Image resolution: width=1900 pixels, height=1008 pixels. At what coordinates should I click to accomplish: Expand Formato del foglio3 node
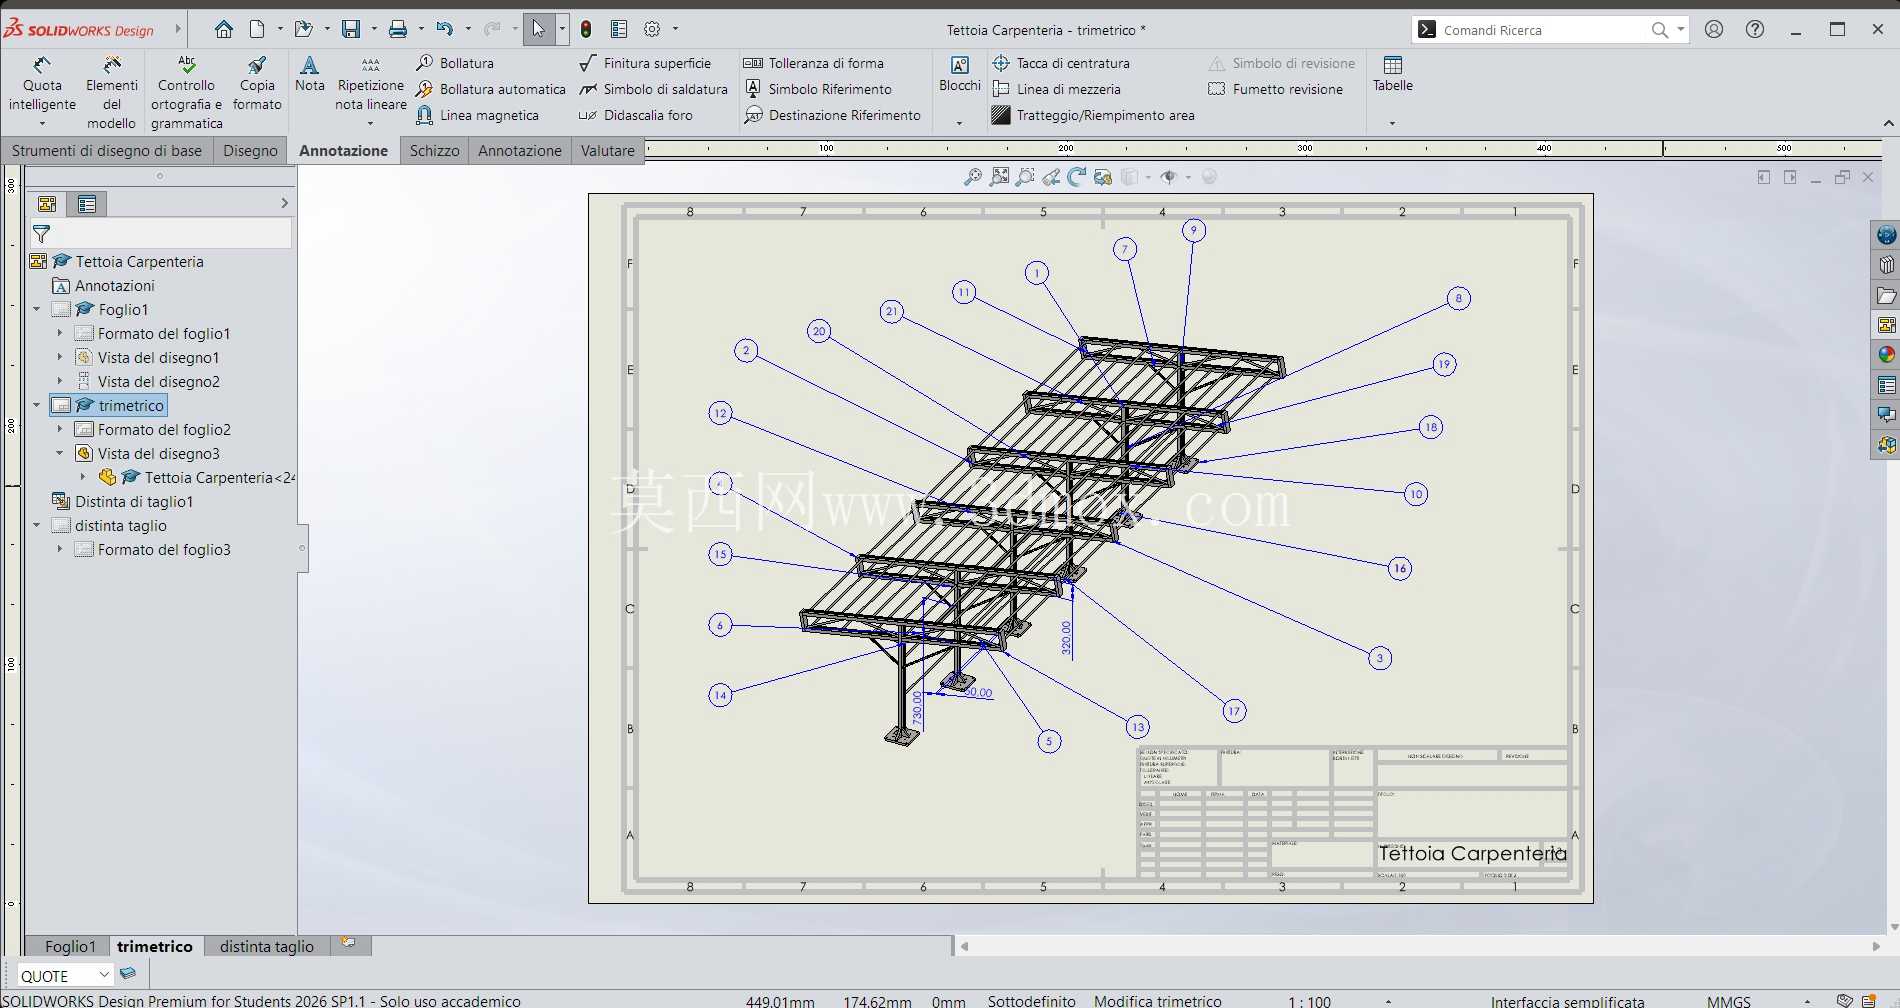[60, 549]
